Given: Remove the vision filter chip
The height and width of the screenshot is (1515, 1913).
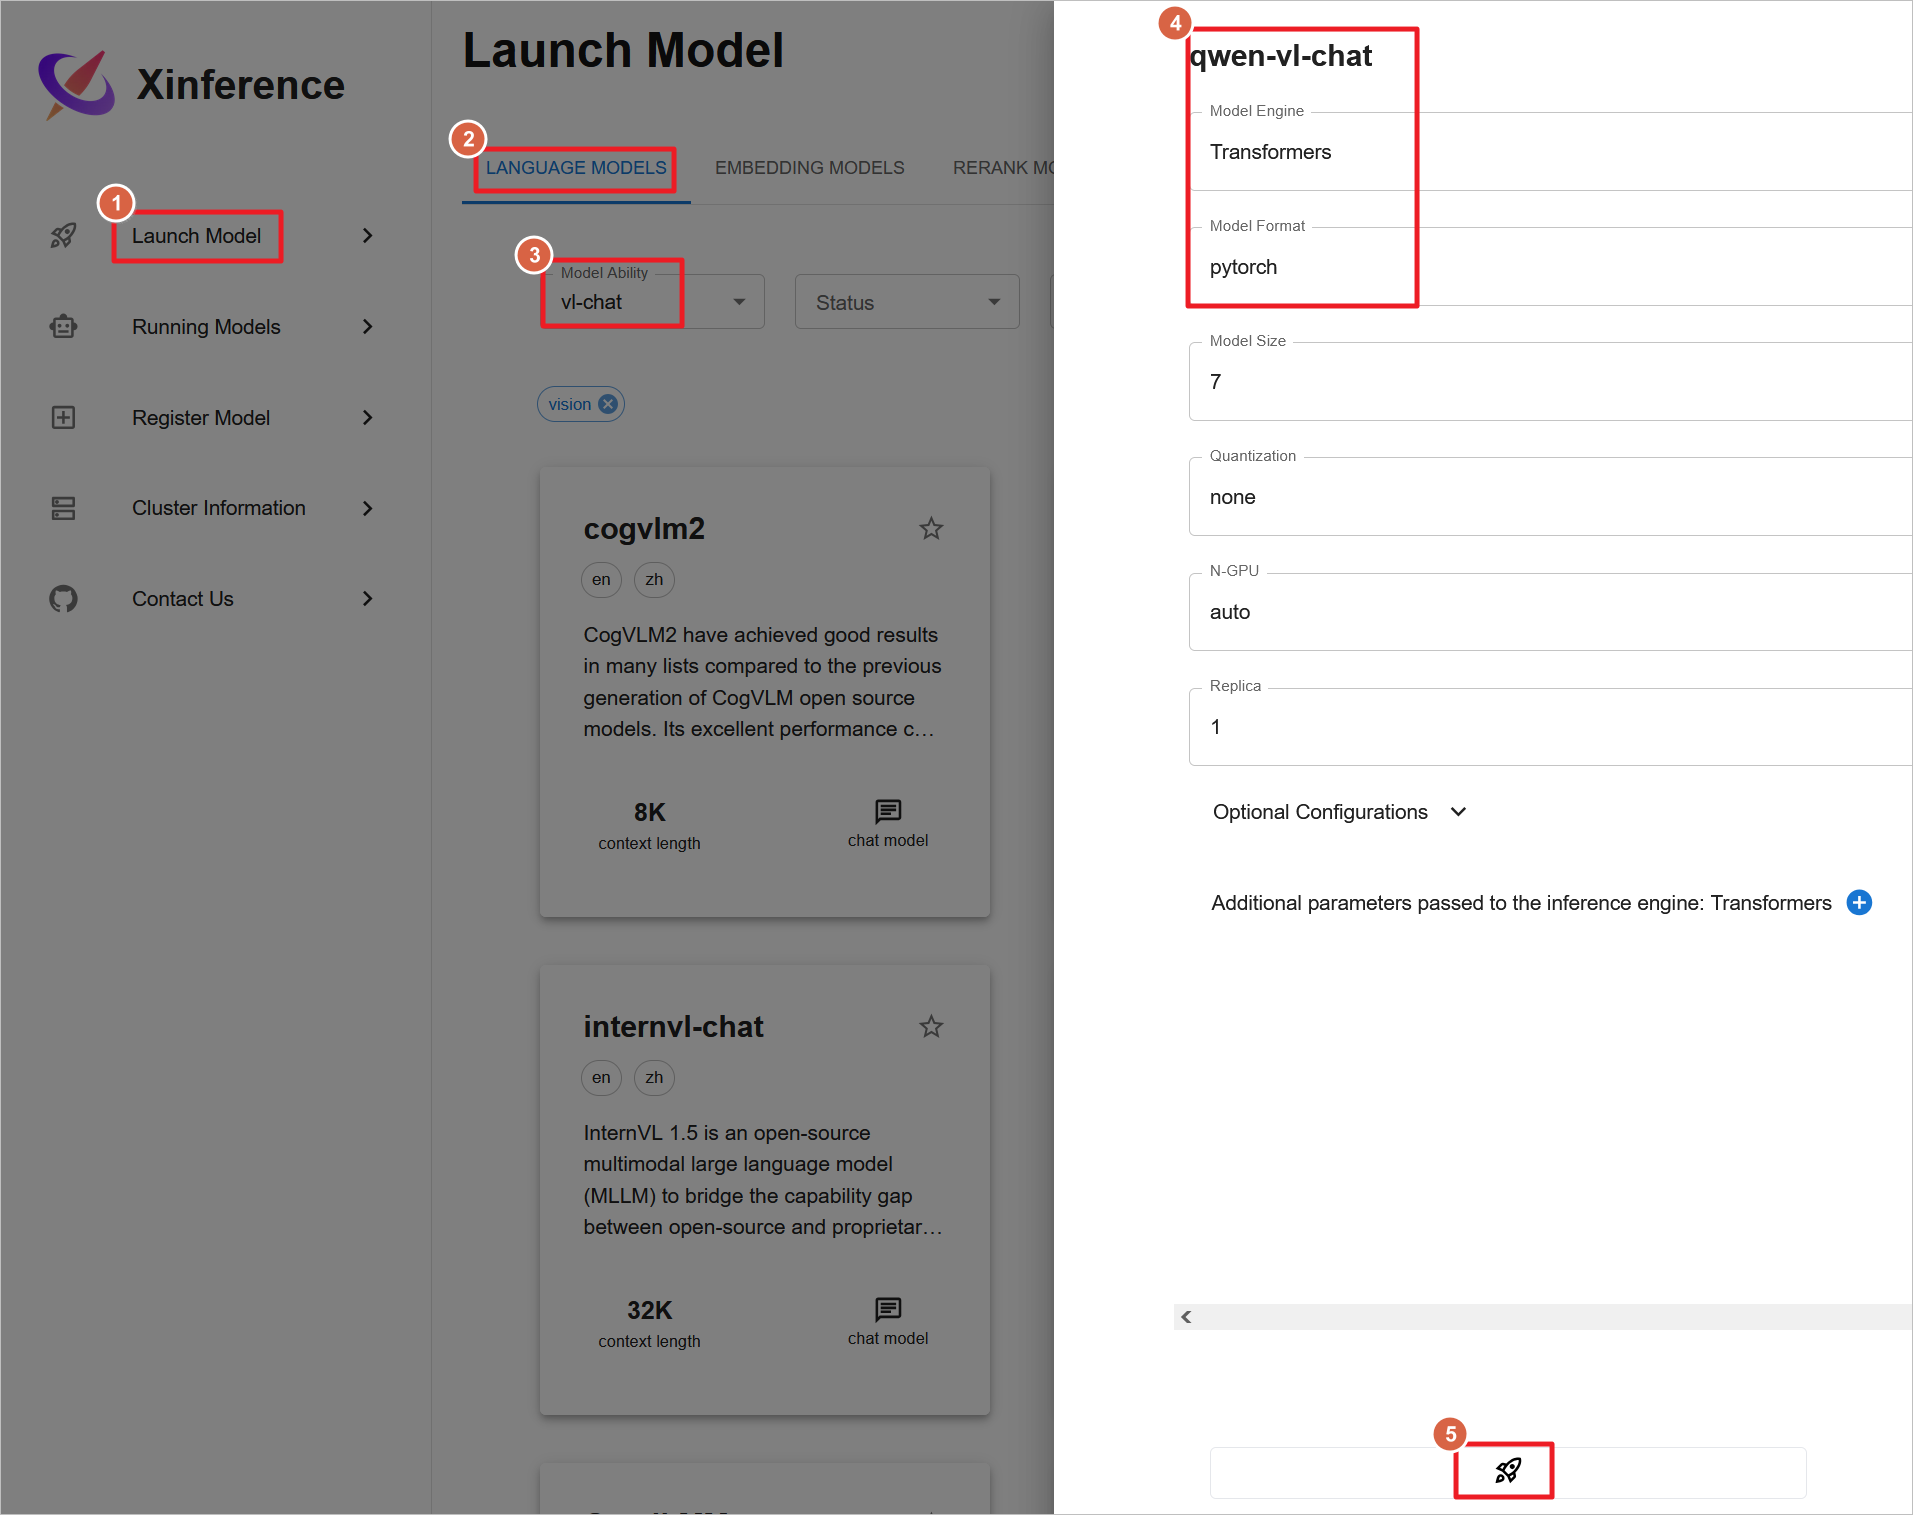Looking at the screenshot, I should tap(608, 404).
